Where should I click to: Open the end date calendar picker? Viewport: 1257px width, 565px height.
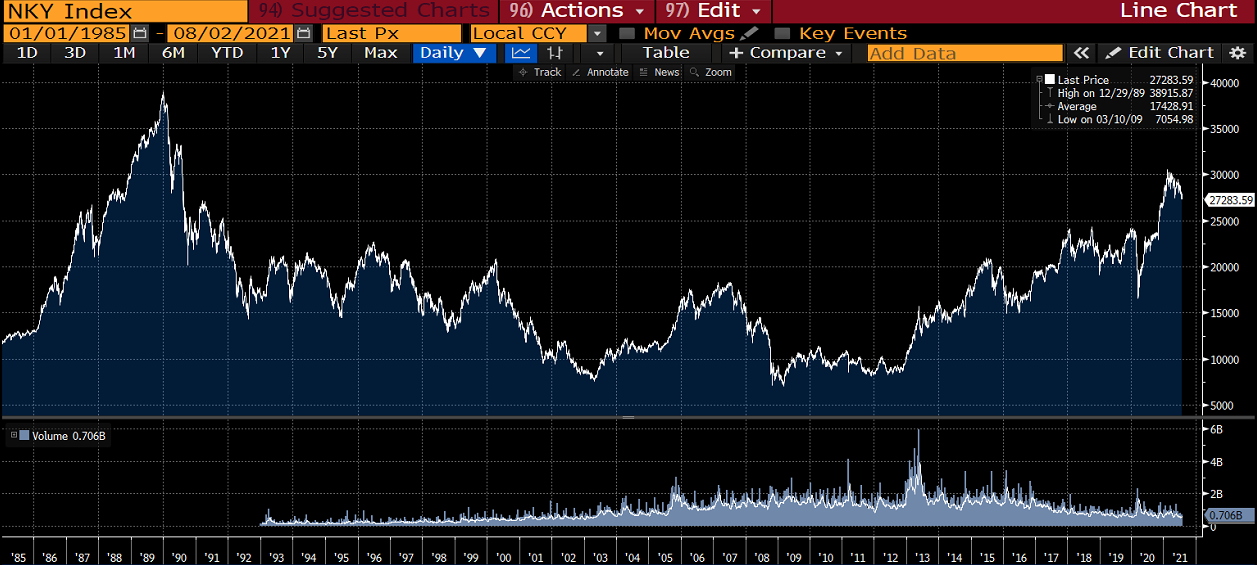coord(304,33)
